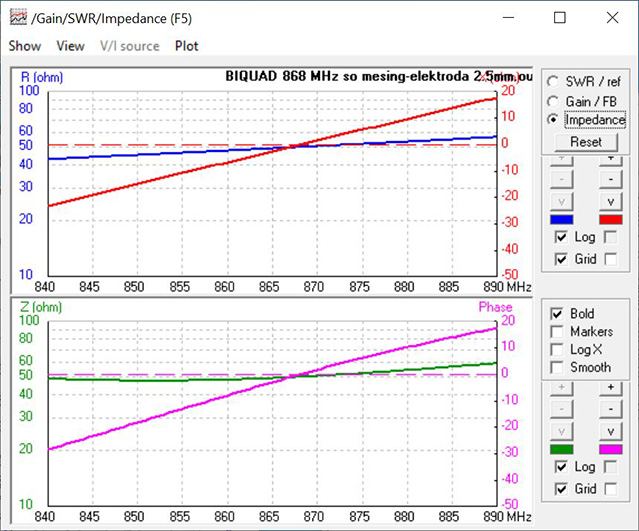Click the plus button above the magenta swatch
This screenshot has height=531, width=639.
point(610,389)
